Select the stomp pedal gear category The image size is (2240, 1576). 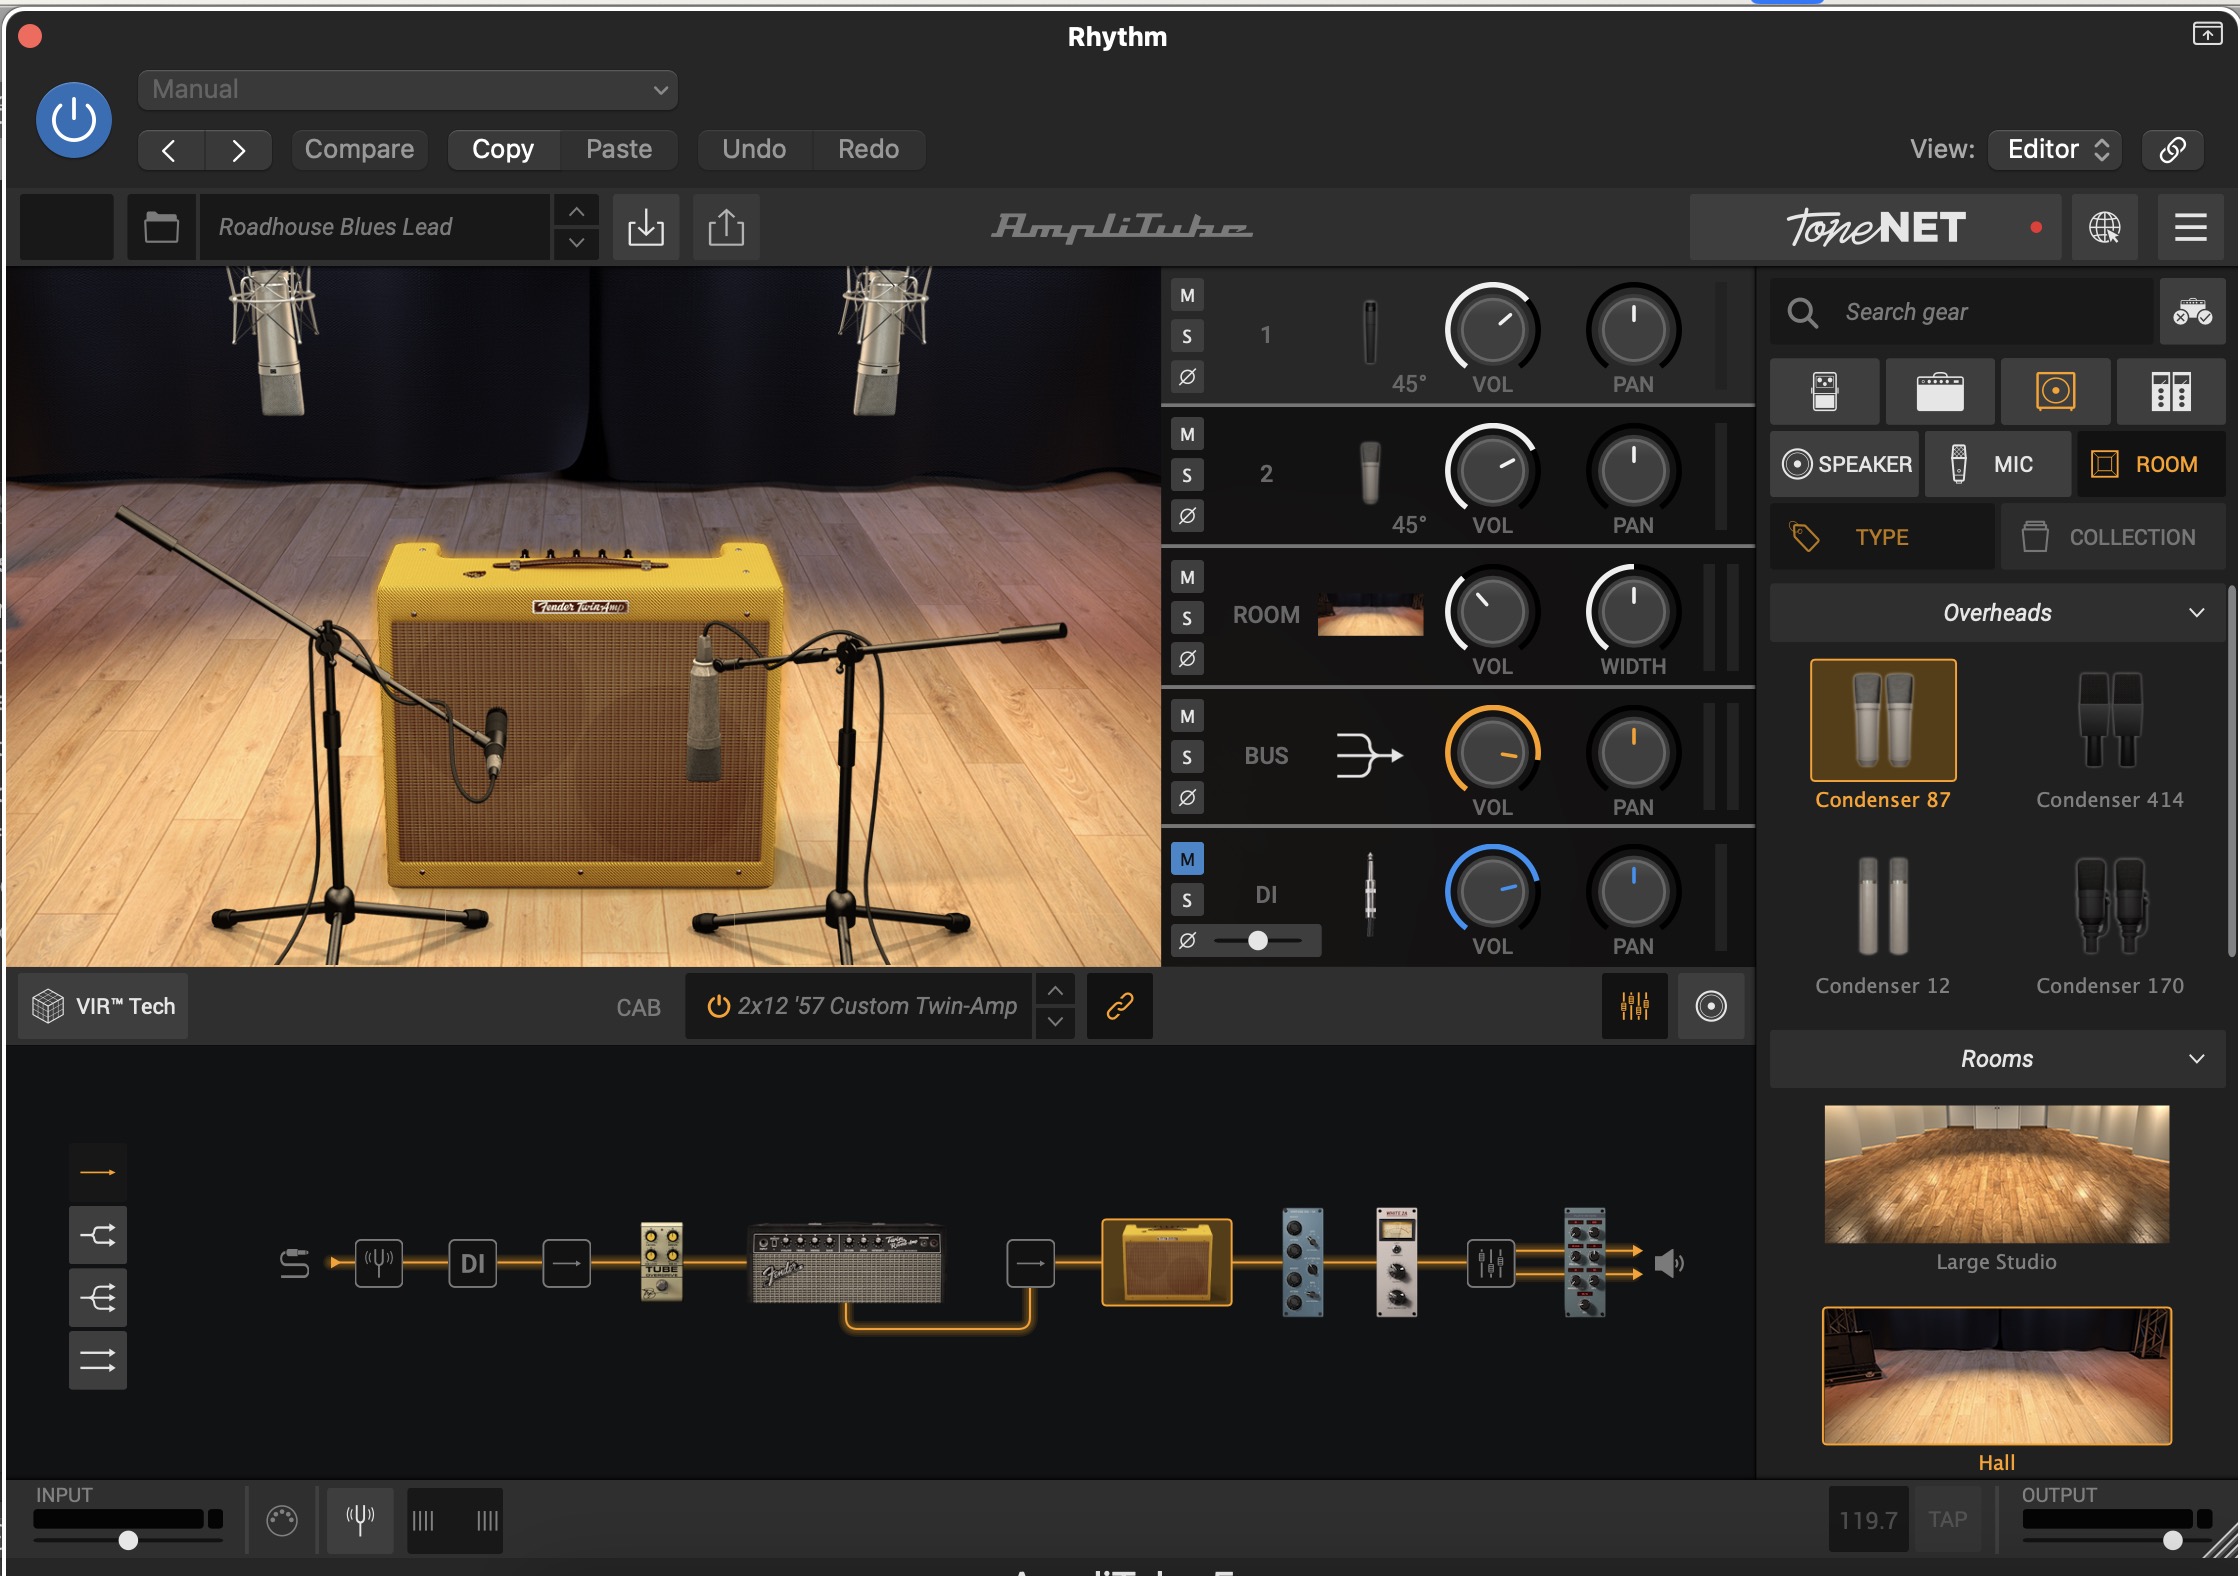(1825, 392)
